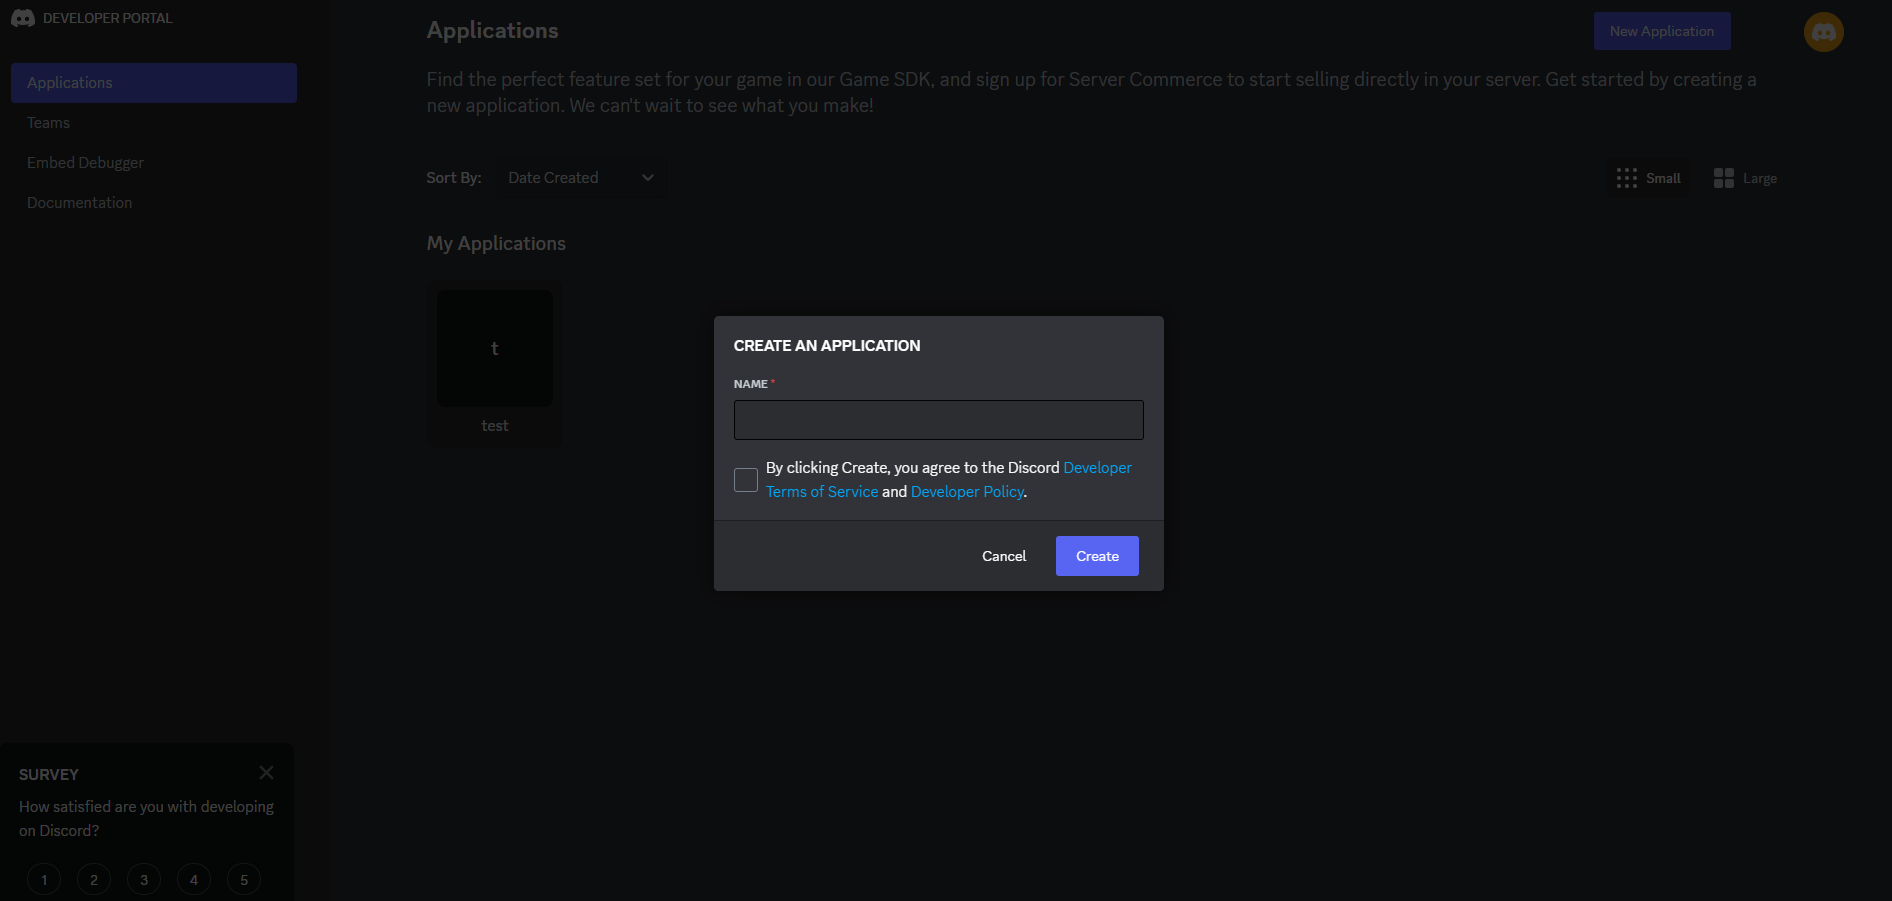Select survey rating 3

click(x=144, y=880)
